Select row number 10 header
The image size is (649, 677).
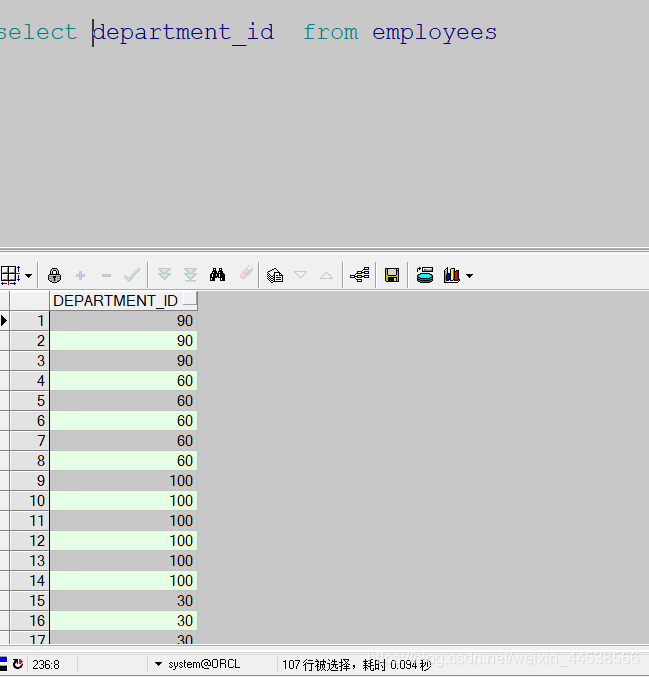(30, 501)
